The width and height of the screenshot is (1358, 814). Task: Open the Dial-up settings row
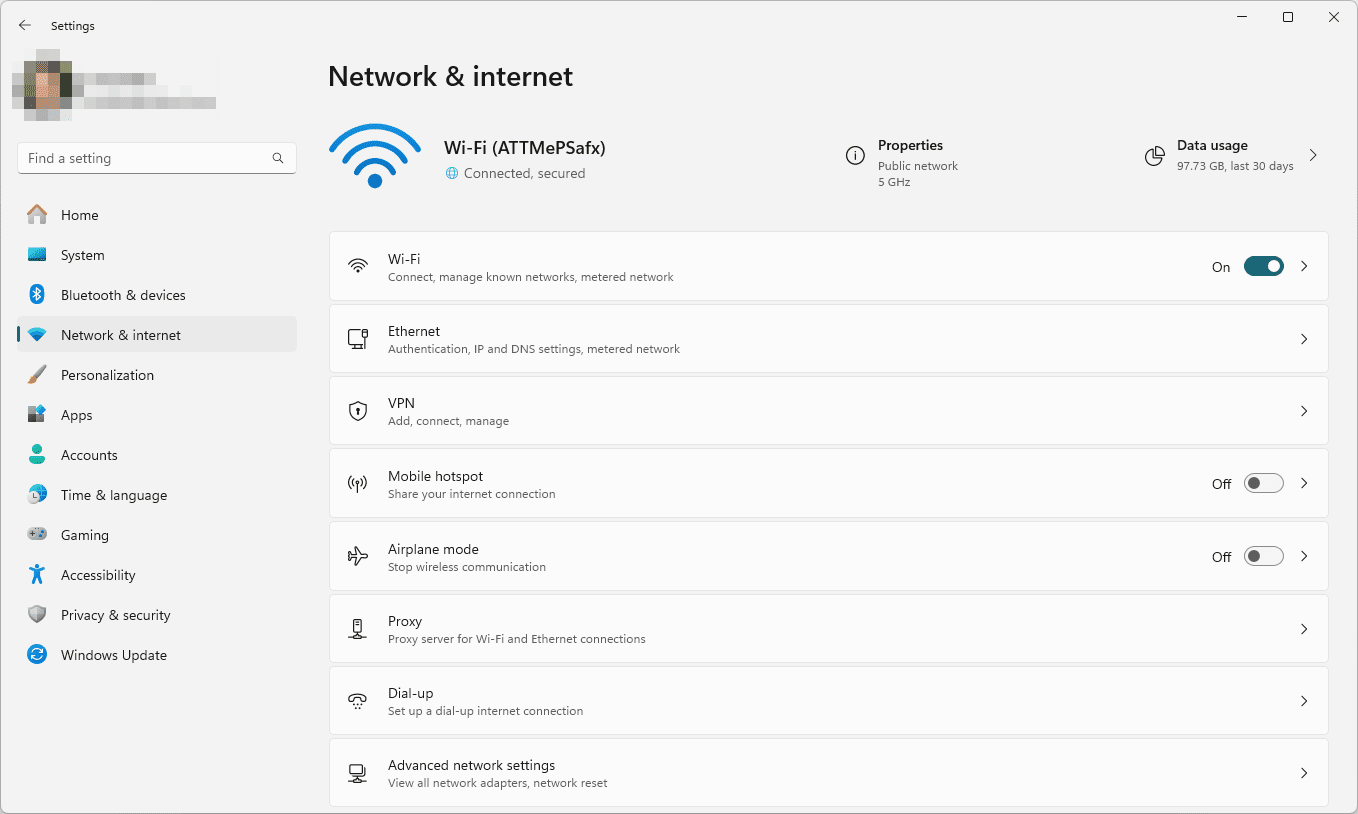[828, 701]
